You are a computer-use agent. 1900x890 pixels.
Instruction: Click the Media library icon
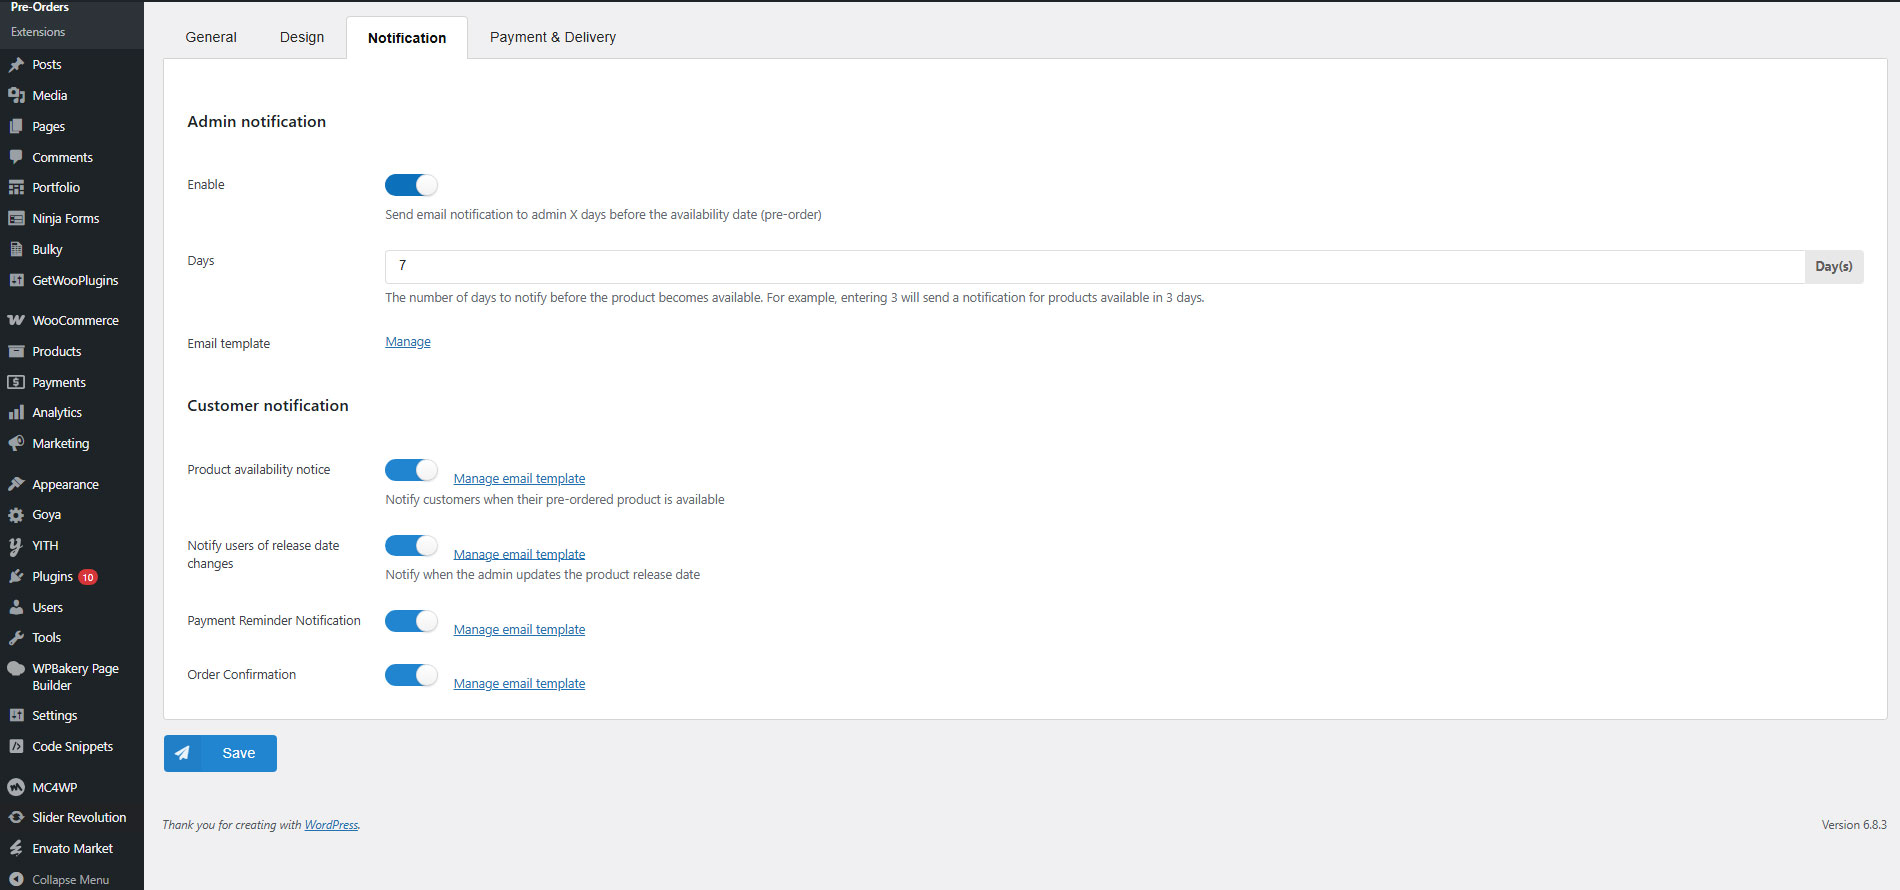16,95
